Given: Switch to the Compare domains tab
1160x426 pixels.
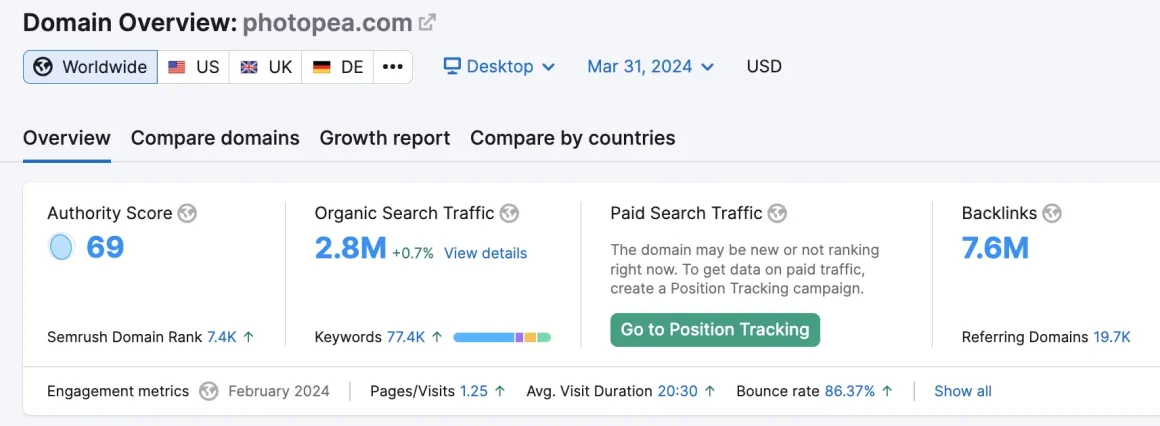Looking at the screenshot, I should pyautogui.click(x=215, y=138).
